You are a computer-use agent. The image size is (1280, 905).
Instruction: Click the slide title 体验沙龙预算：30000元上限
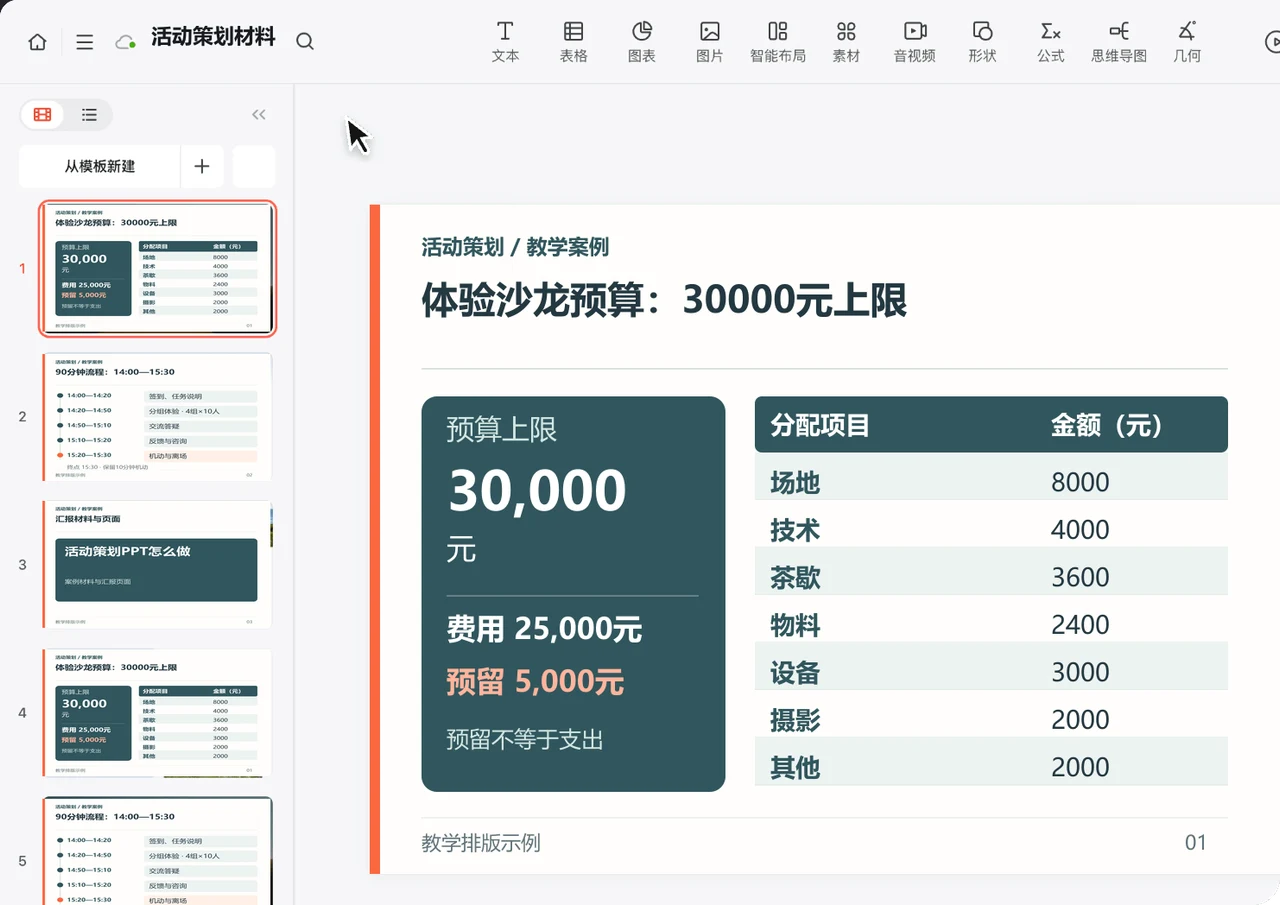[x=664, y=300]
